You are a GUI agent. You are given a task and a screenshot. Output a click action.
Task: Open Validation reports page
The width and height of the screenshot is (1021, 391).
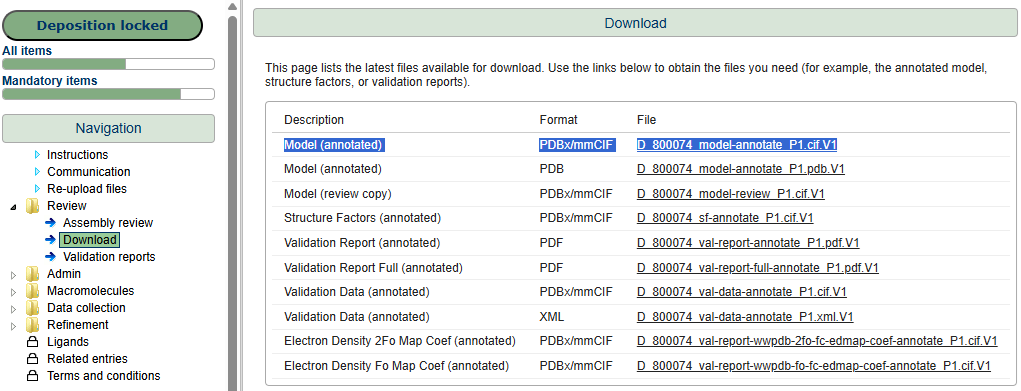click(x=109, y=257)
